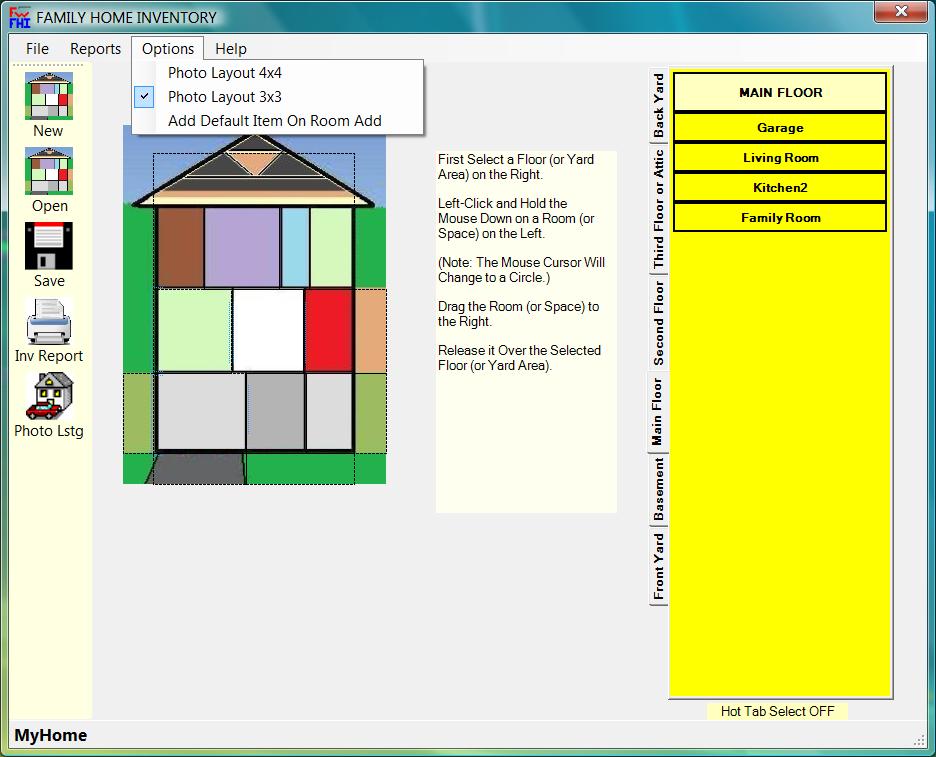
Task: Open the Help menu
Action: click(x=231, y=49)
